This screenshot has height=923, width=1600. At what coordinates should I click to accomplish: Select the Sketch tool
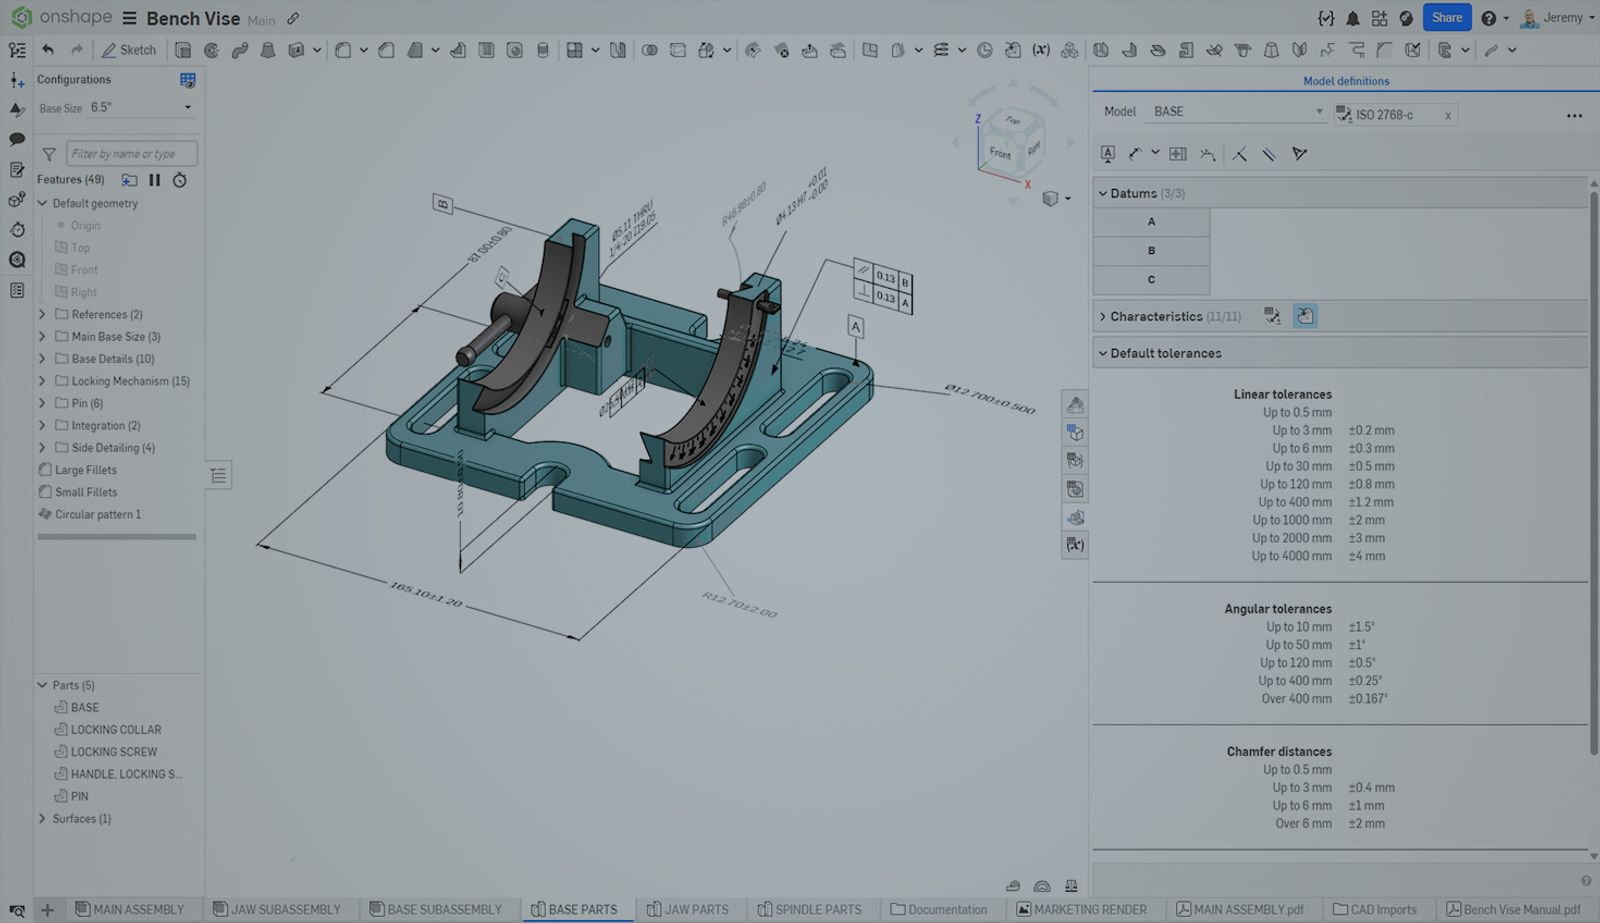129,49
